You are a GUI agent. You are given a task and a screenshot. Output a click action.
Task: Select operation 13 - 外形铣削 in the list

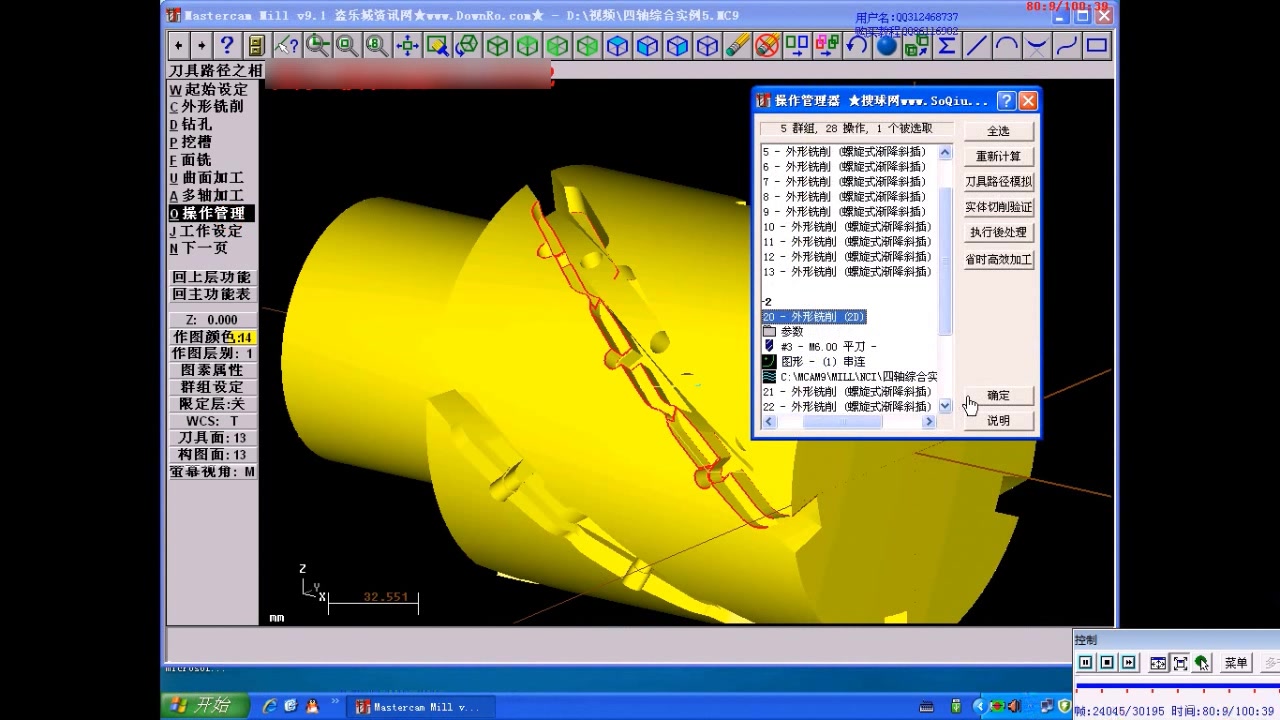[x=847, y=271]
